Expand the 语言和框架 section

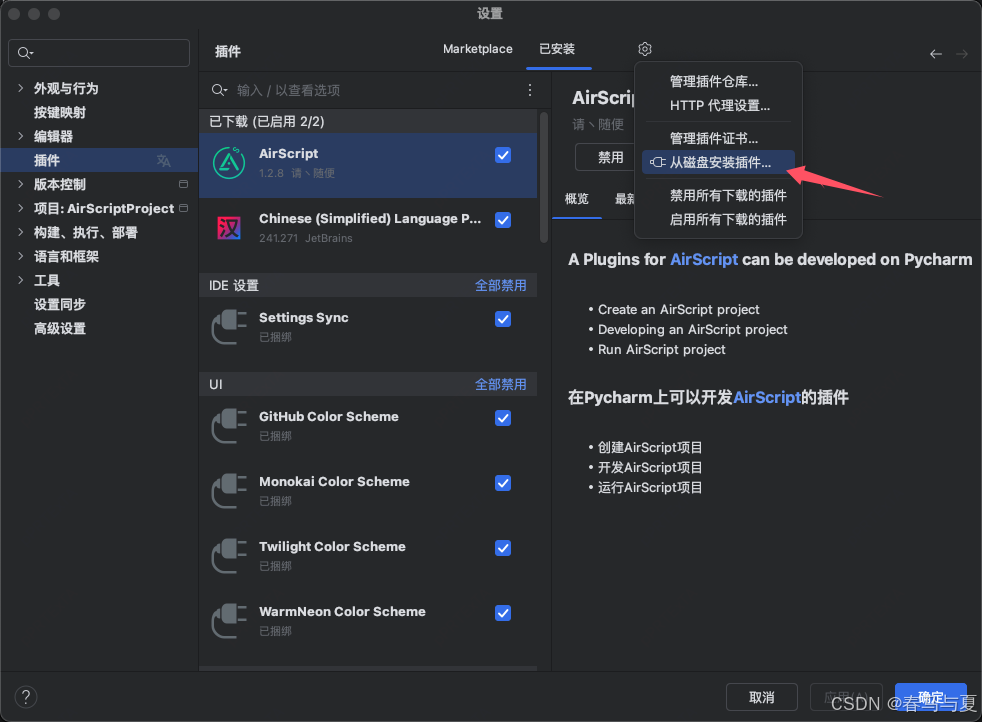[x=21, y=256]
